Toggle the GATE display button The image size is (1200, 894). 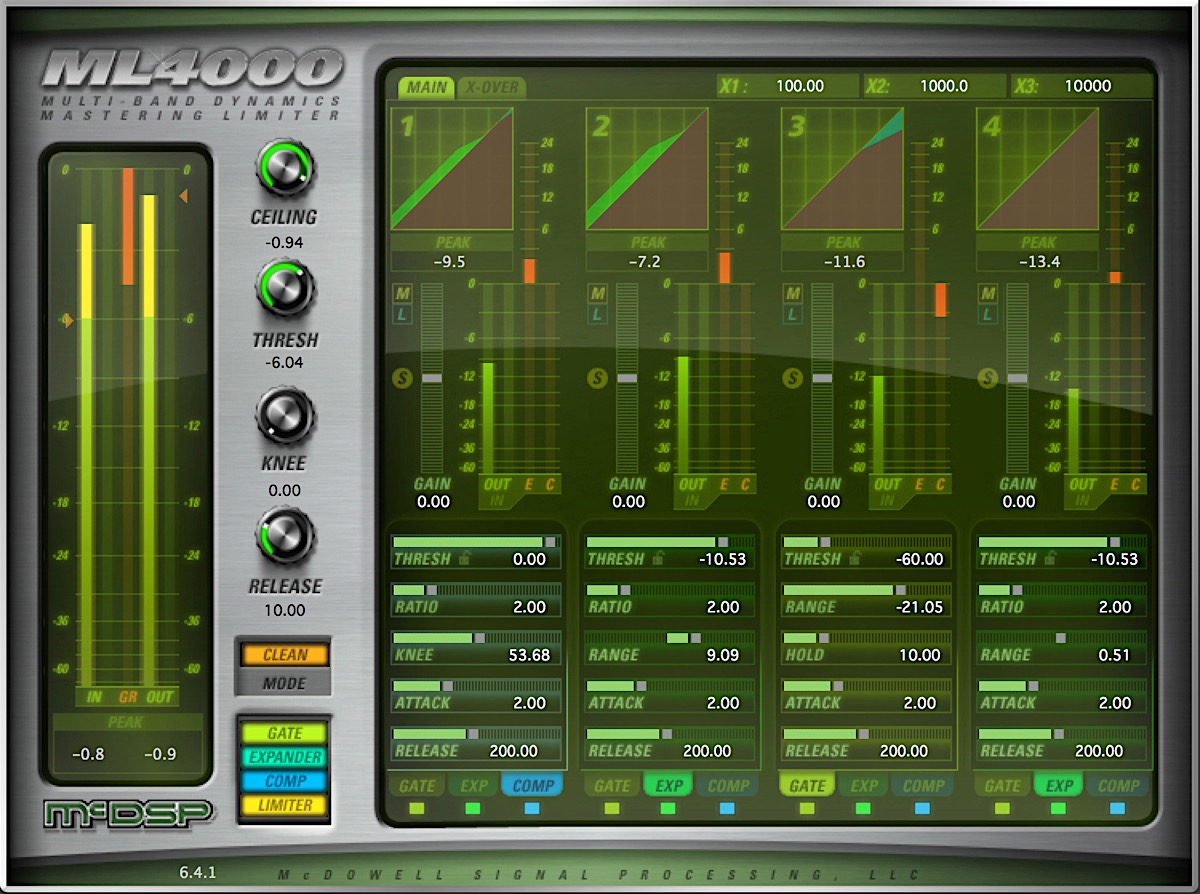[x=285, y=733]
